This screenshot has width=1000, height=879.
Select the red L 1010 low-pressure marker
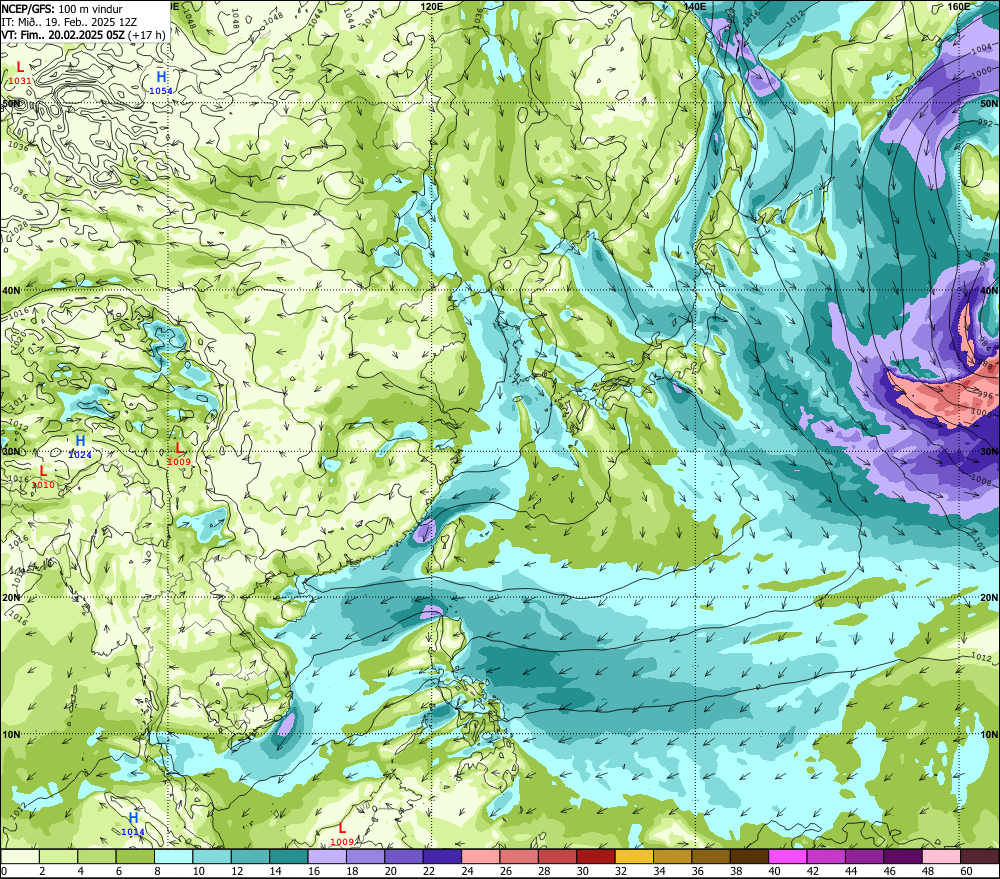click(x=43, y=477)
